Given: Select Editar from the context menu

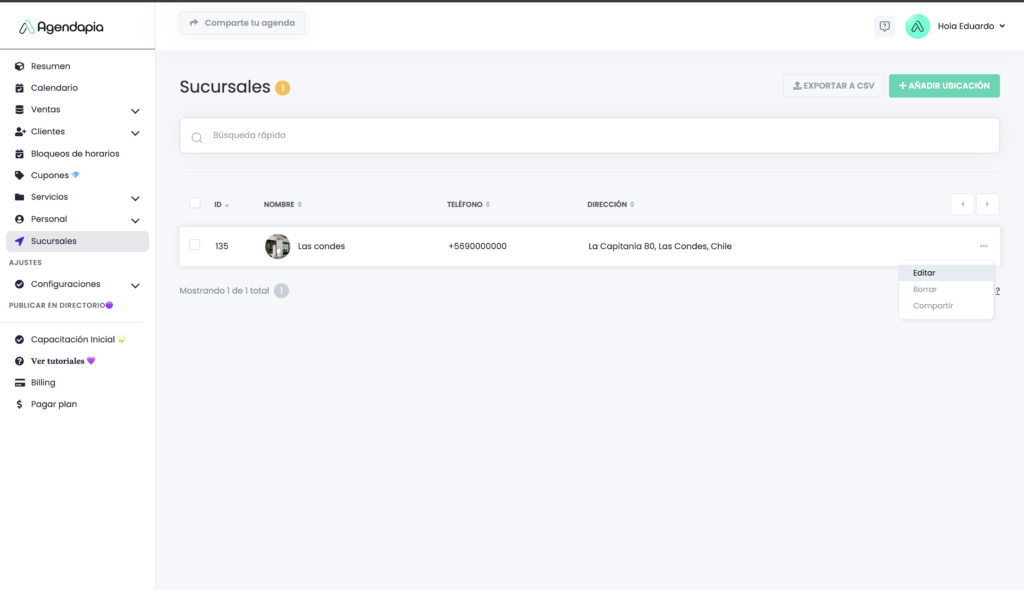Looking at the screenshot, I should click(924, 272).
